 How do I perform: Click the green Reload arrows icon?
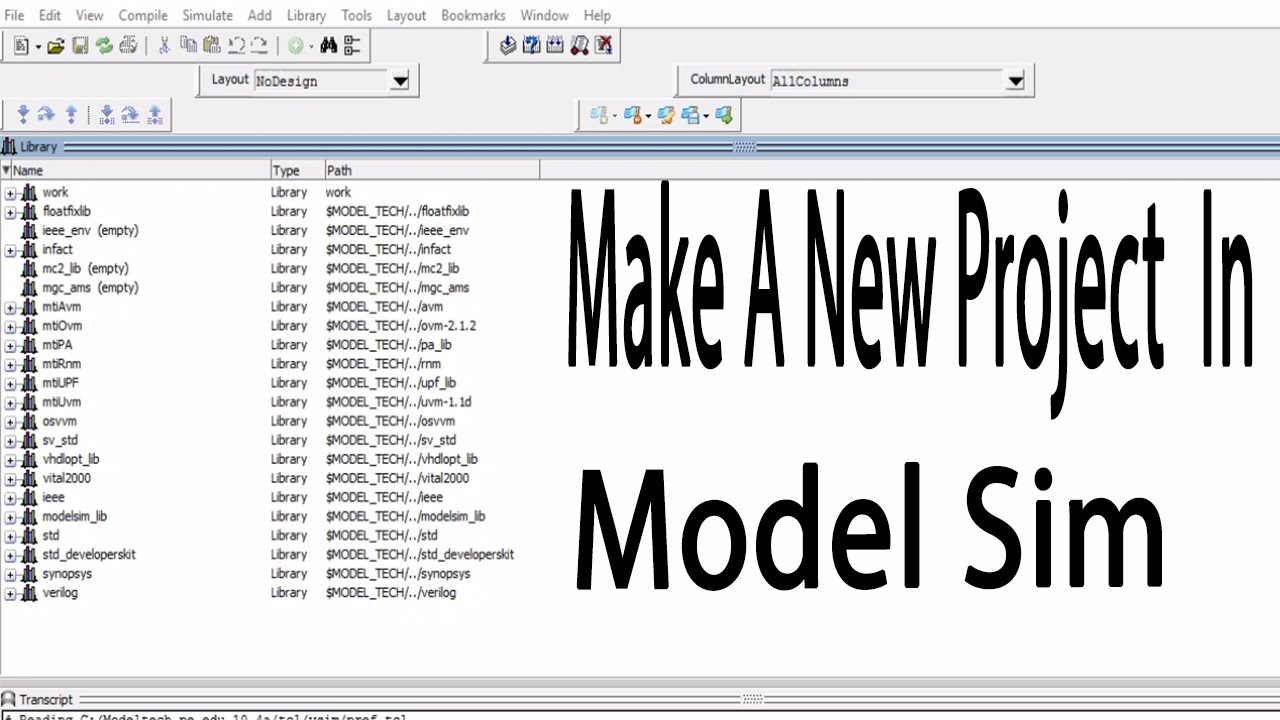point(104,46)
